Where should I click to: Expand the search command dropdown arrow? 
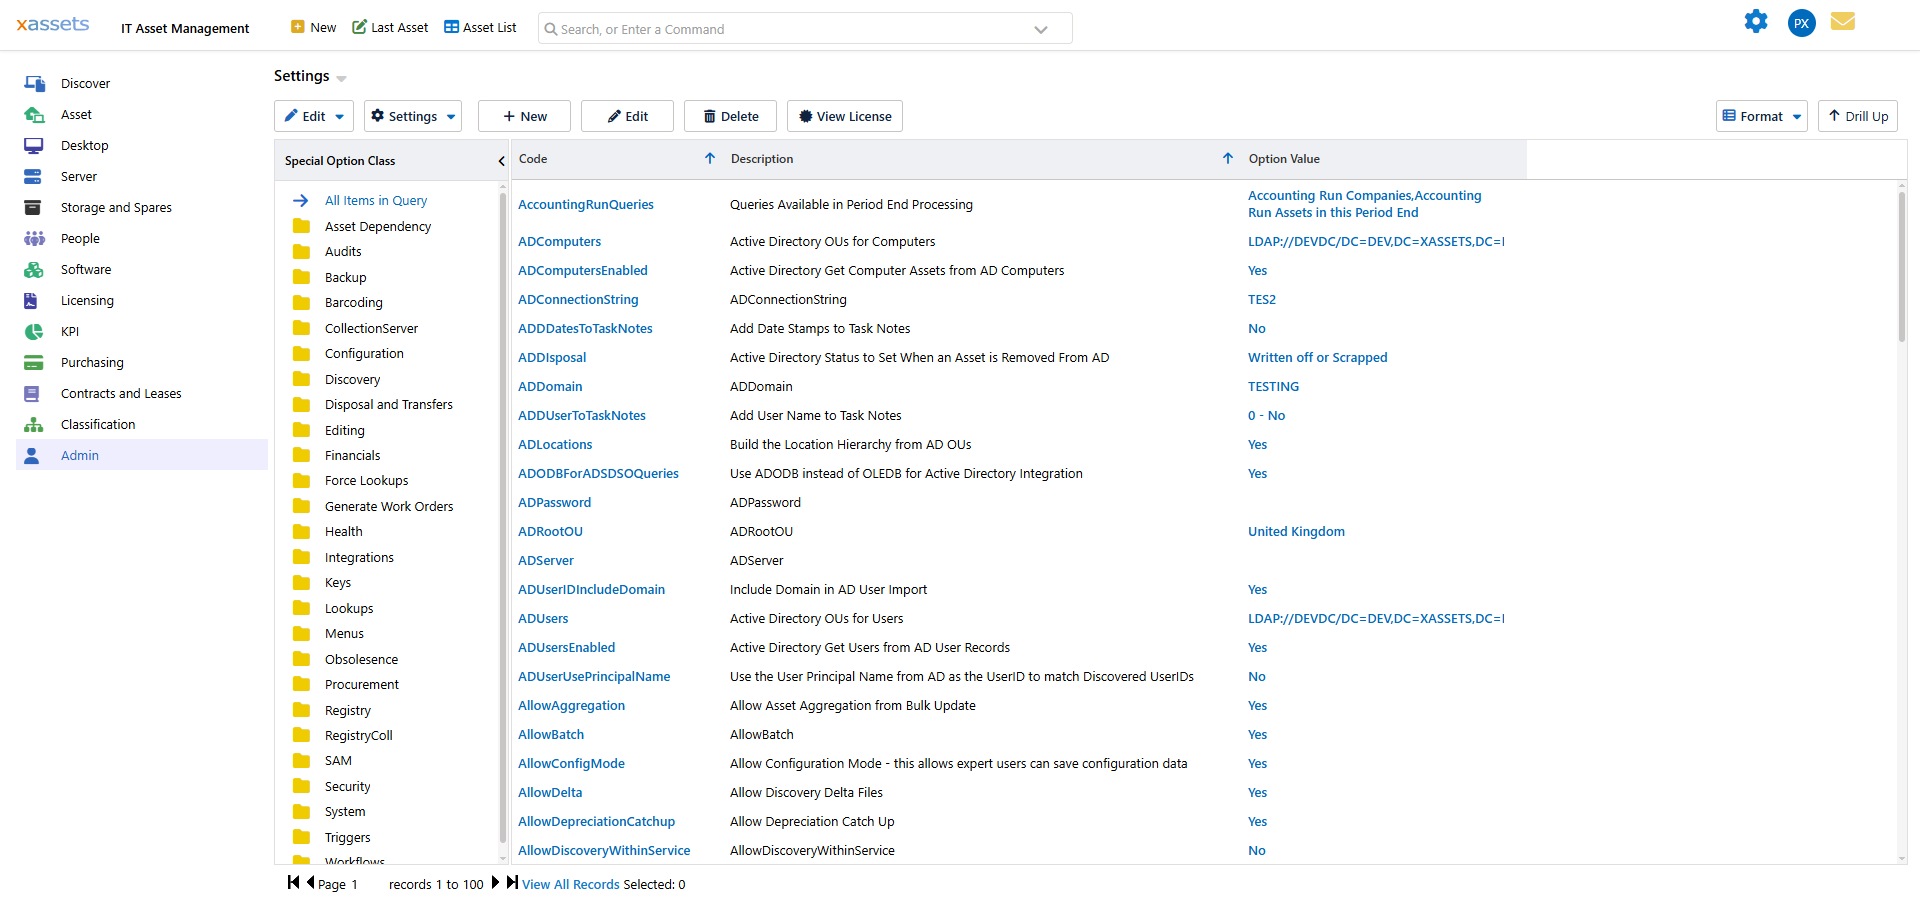tap(1041, 28)
